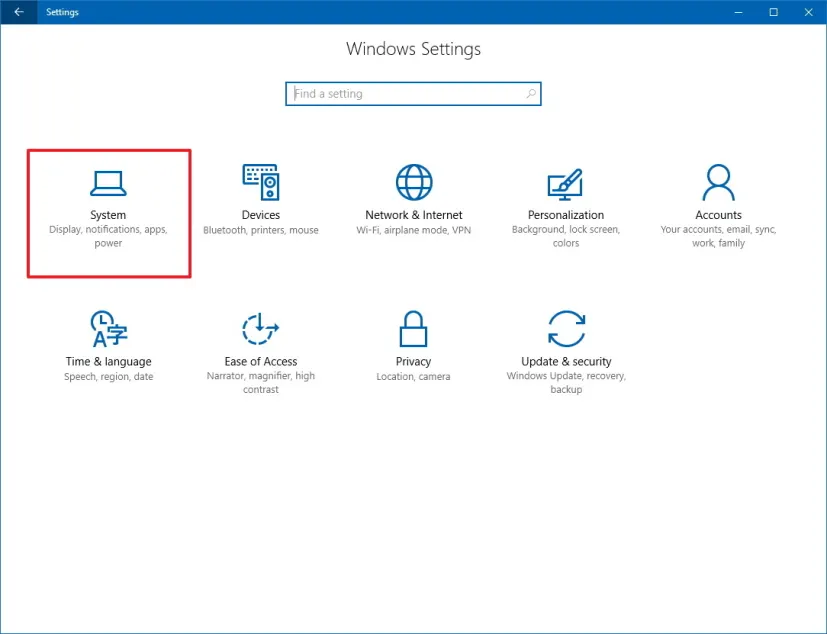Click 'Your accounts, email, sync, work, family'
827x634 pixels.
(718, 236)
